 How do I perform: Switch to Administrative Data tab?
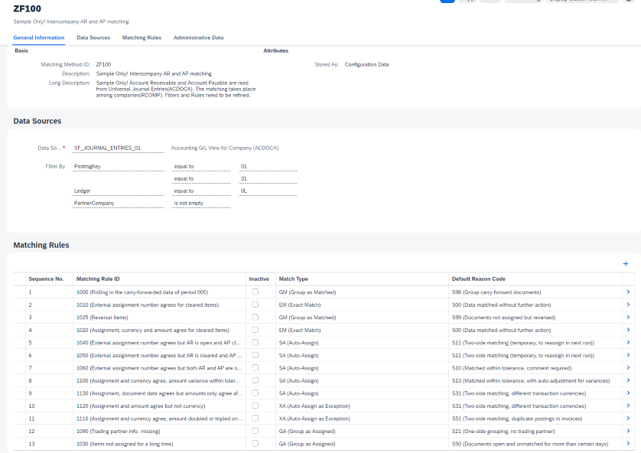point(199,38)
